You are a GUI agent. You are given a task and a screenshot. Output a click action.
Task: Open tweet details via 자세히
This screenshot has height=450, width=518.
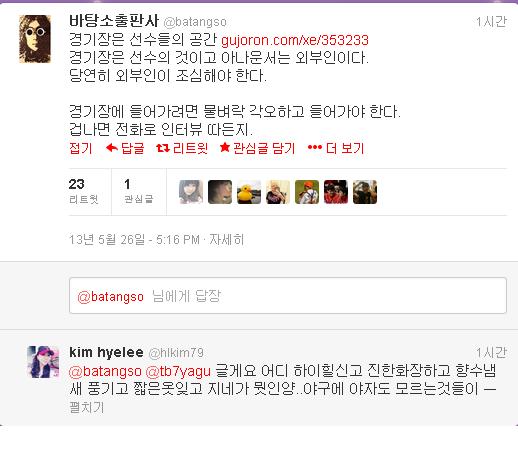[x=227, y=239]
